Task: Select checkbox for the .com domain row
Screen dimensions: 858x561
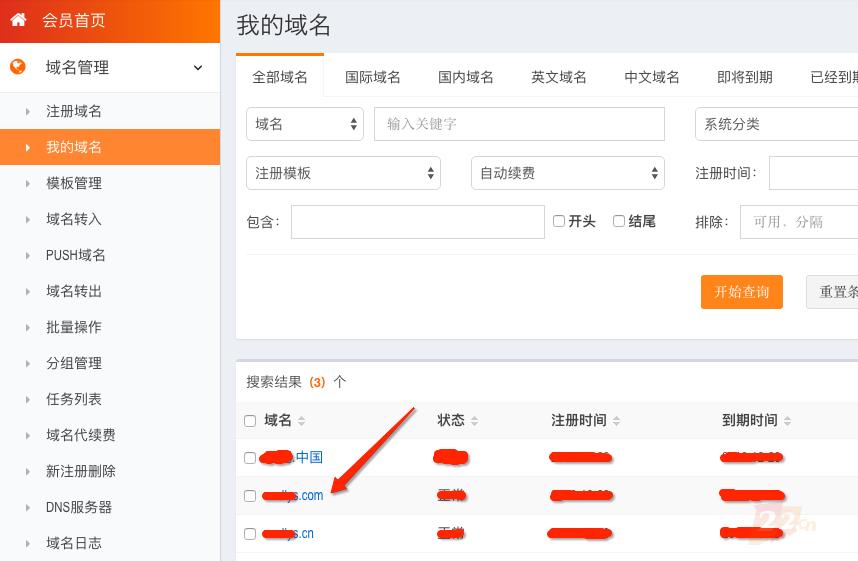Action: 250,496
